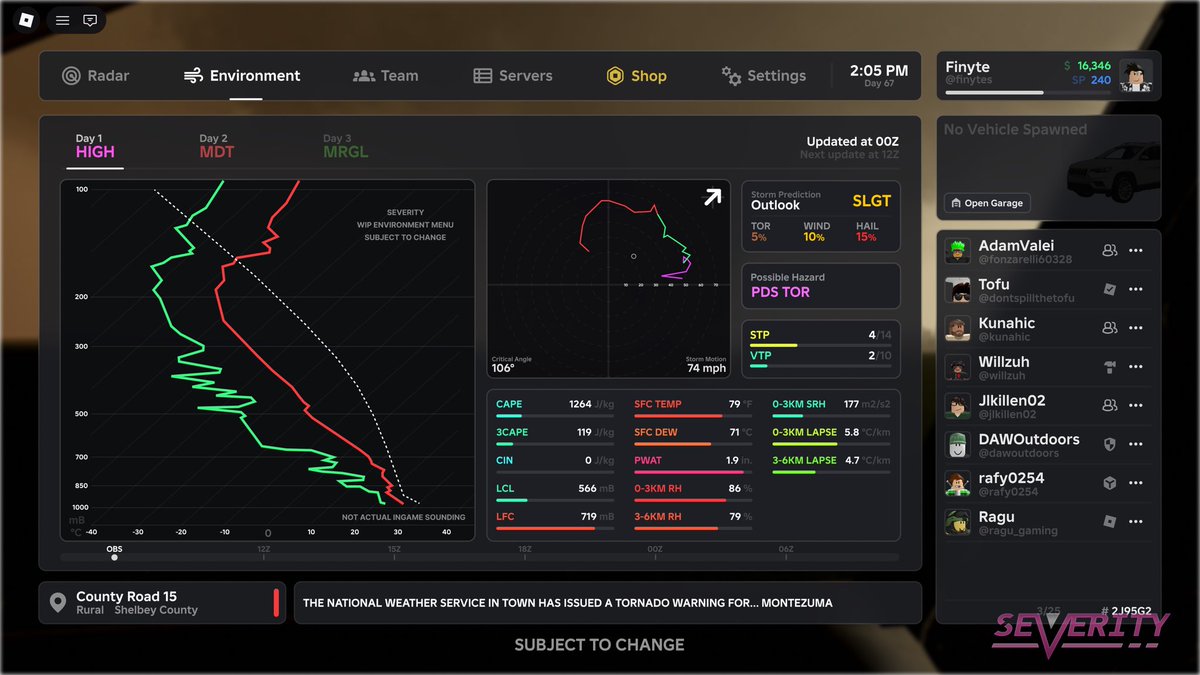Viewport: 1200px width, 675px height.
Task: Select the Day 2 MDT outlook
Action: tap(217, 146)
